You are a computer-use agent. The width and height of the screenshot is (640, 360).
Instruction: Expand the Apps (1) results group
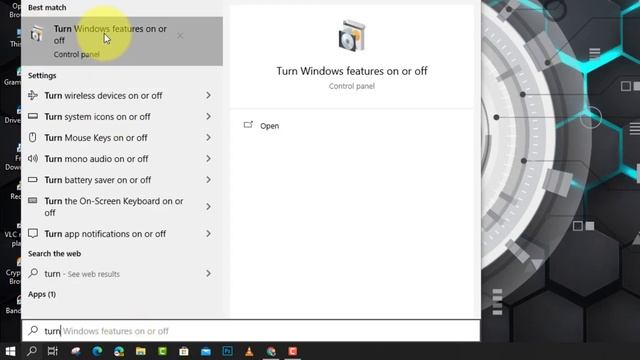click(x=42, y=294)
